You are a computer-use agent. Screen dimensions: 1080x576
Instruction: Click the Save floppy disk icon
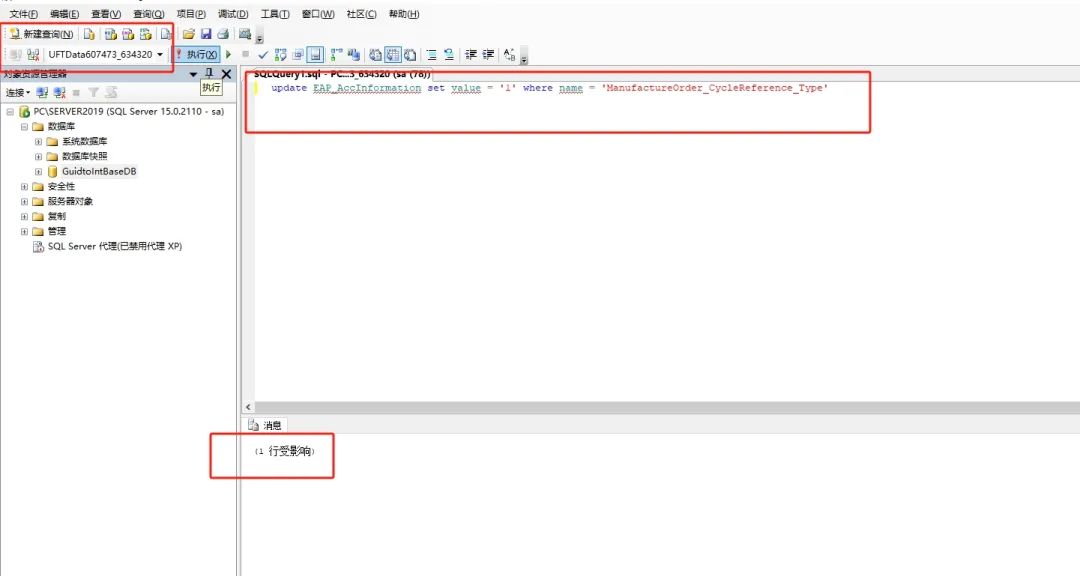tap(206, 34)
